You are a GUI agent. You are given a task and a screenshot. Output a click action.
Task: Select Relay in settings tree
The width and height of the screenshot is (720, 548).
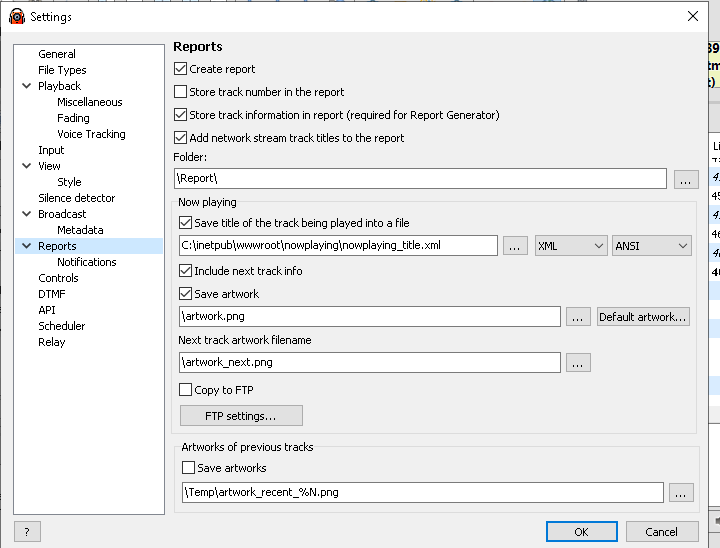(x=51, y=342)
